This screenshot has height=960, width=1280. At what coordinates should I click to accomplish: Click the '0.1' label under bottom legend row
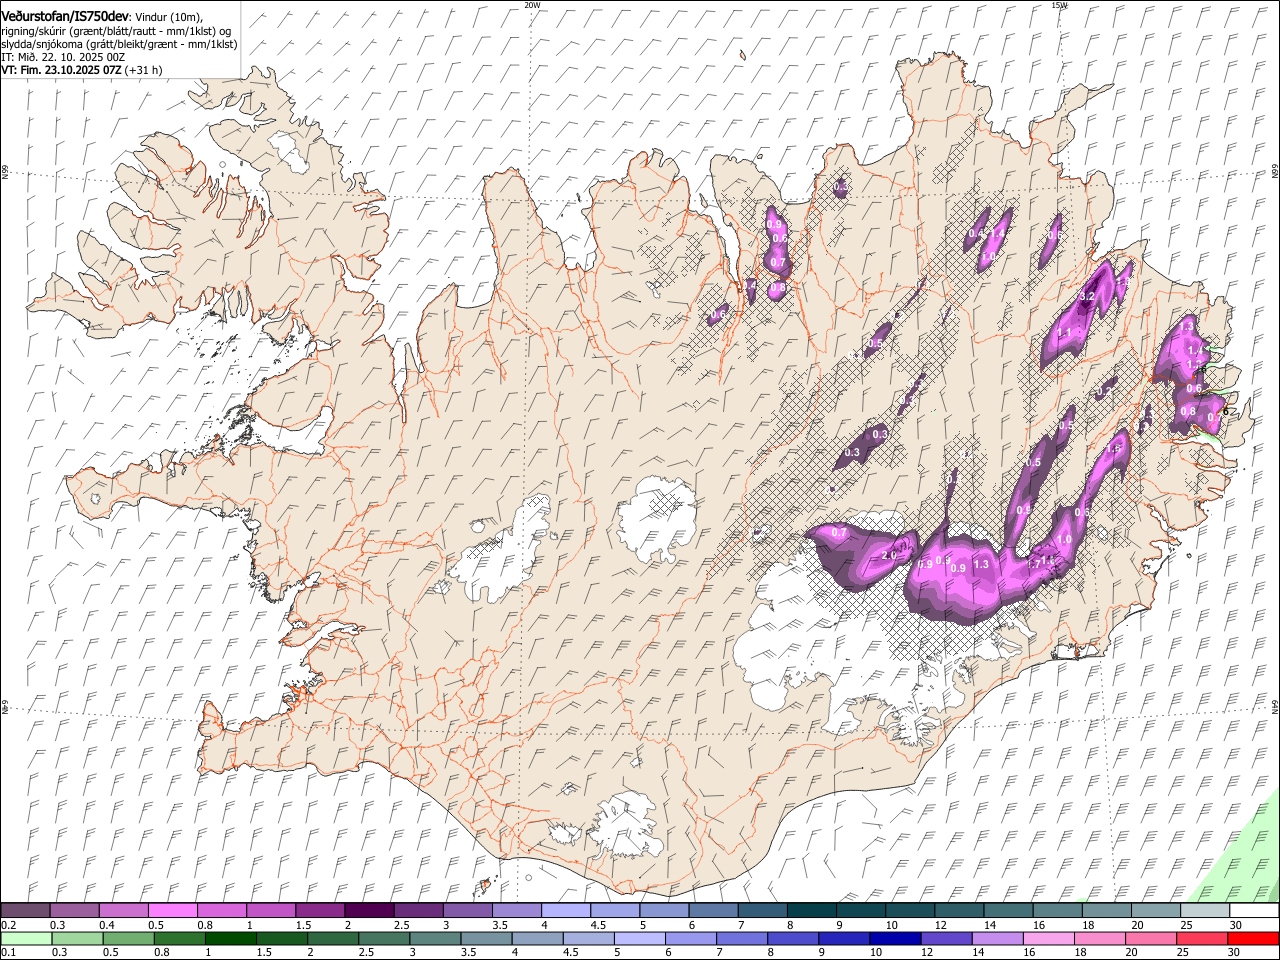[x=8, y=953]
